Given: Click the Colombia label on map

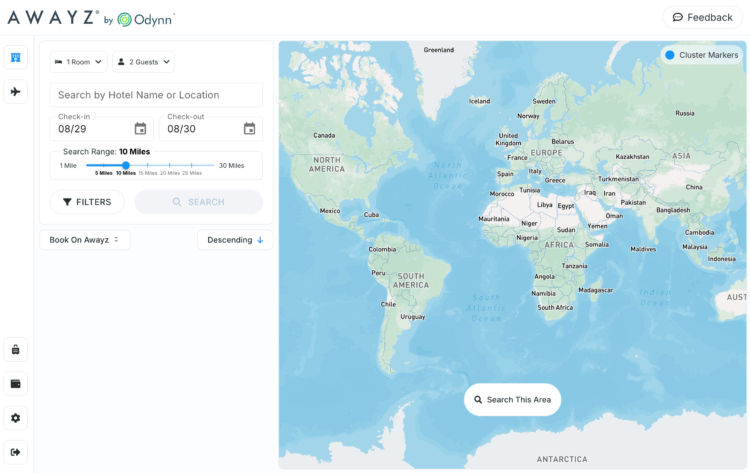Looking at the screenshot, I should pyautogui.click(x=382, y=249).
